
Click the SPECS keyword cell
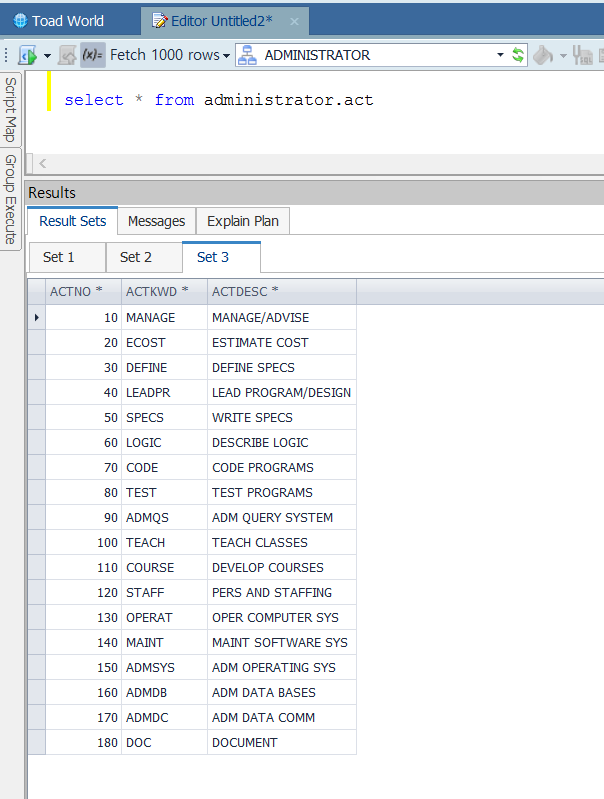[165, 417]
